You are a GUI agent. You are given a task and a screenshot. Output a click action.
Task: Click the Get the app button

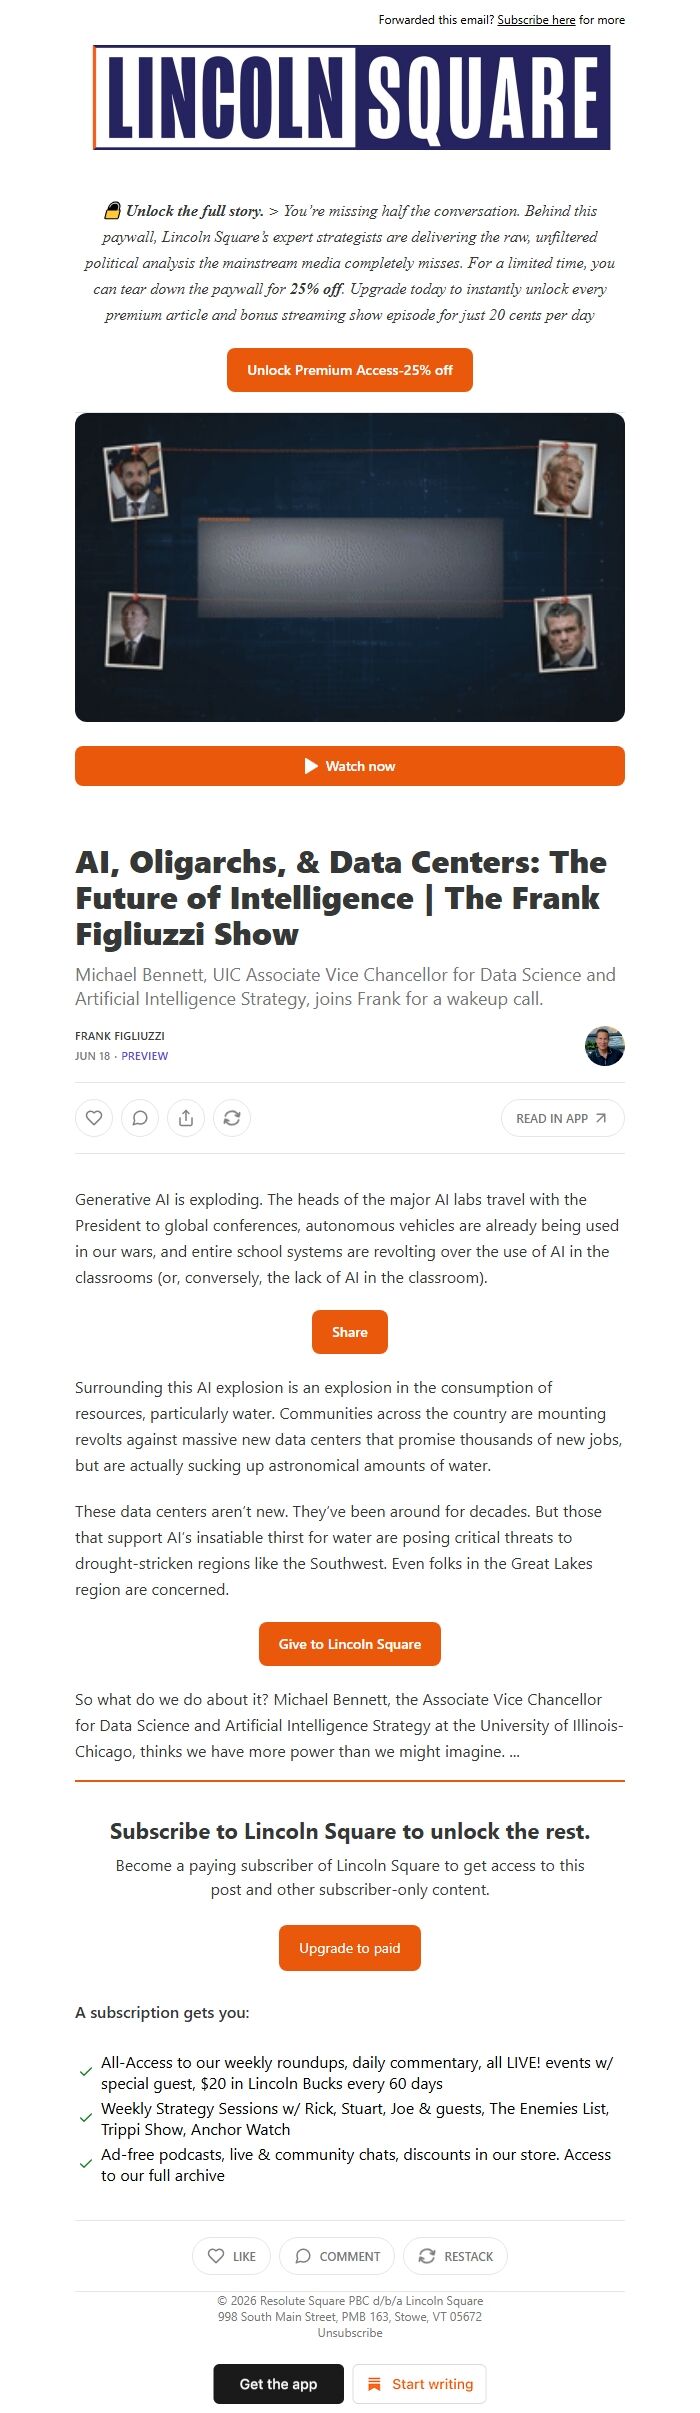click(278, 2384)
